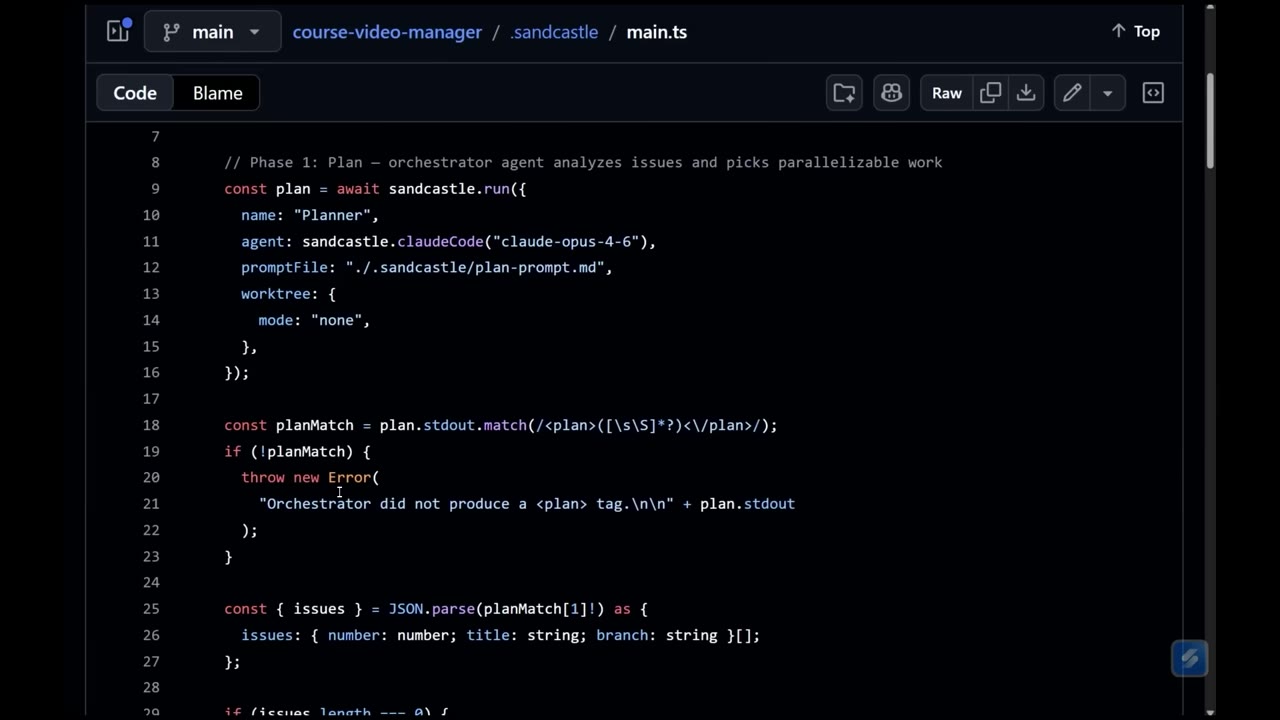Click the Error constructor on line 20
The height and width of the screenshot is (720, 1280).
pyautogui.click(x=349, y=477)
